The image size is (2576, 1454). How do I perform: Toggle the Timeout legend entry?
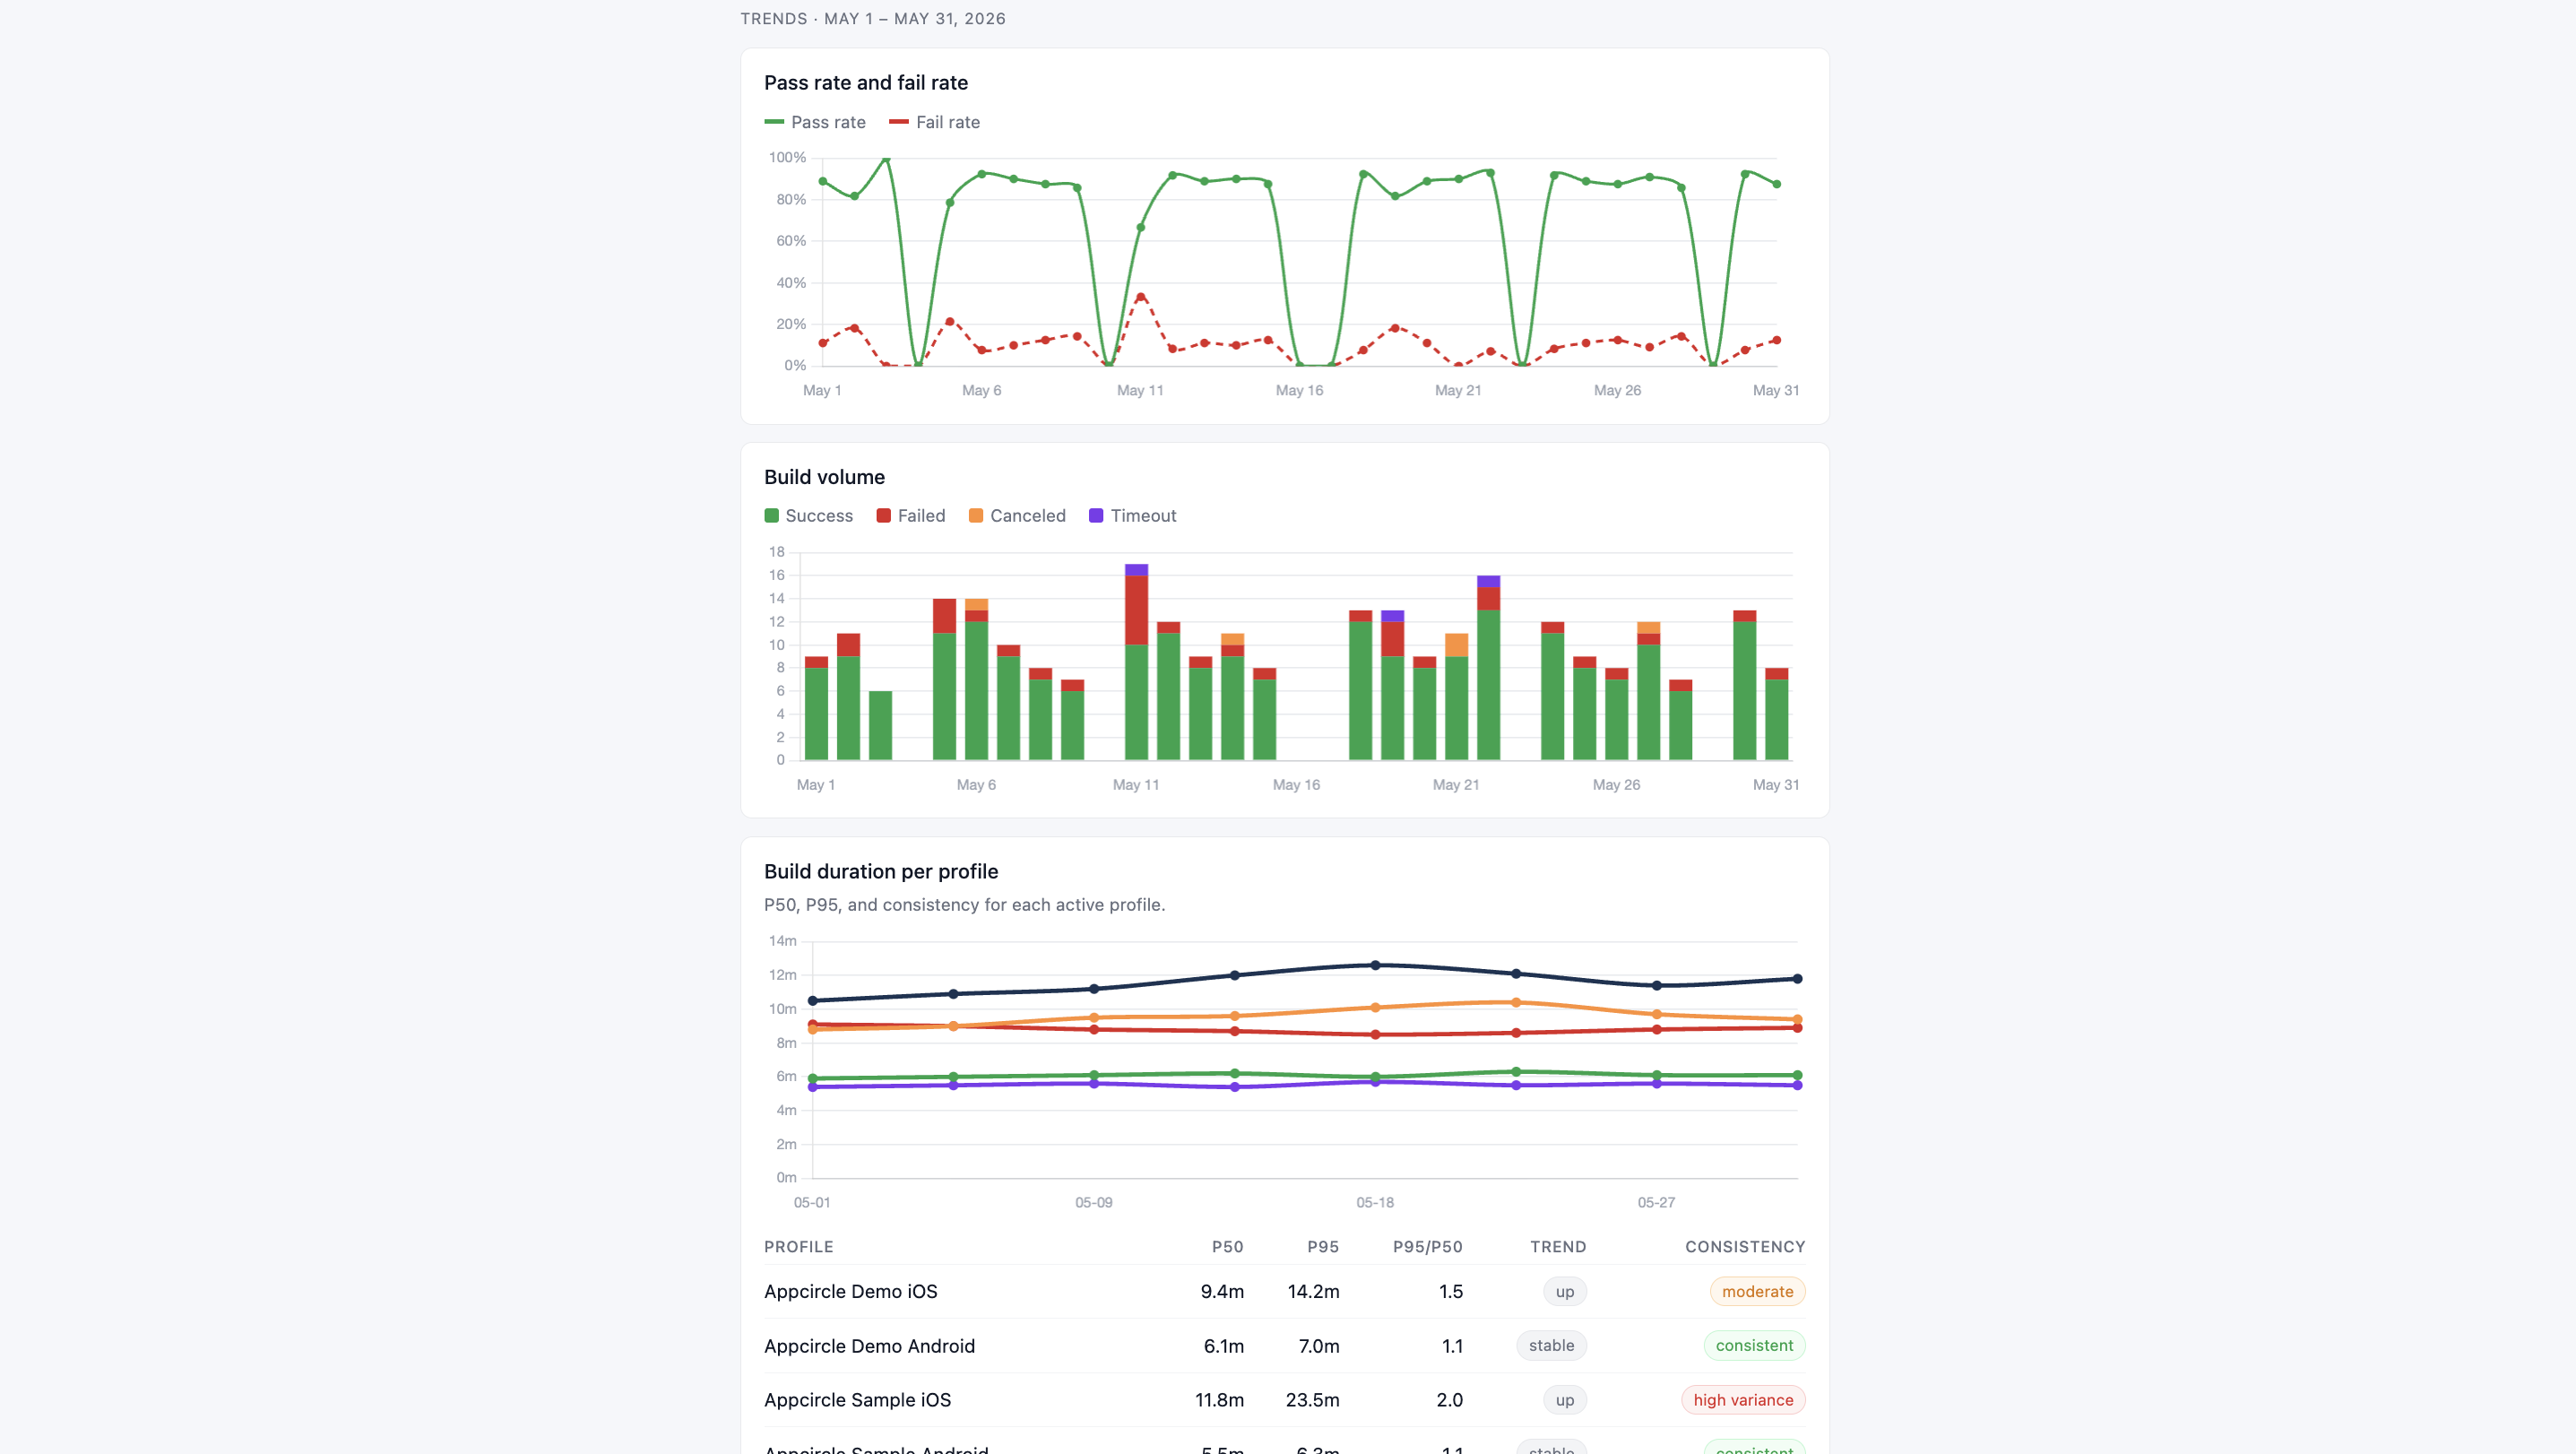[x=1132, y=516]
